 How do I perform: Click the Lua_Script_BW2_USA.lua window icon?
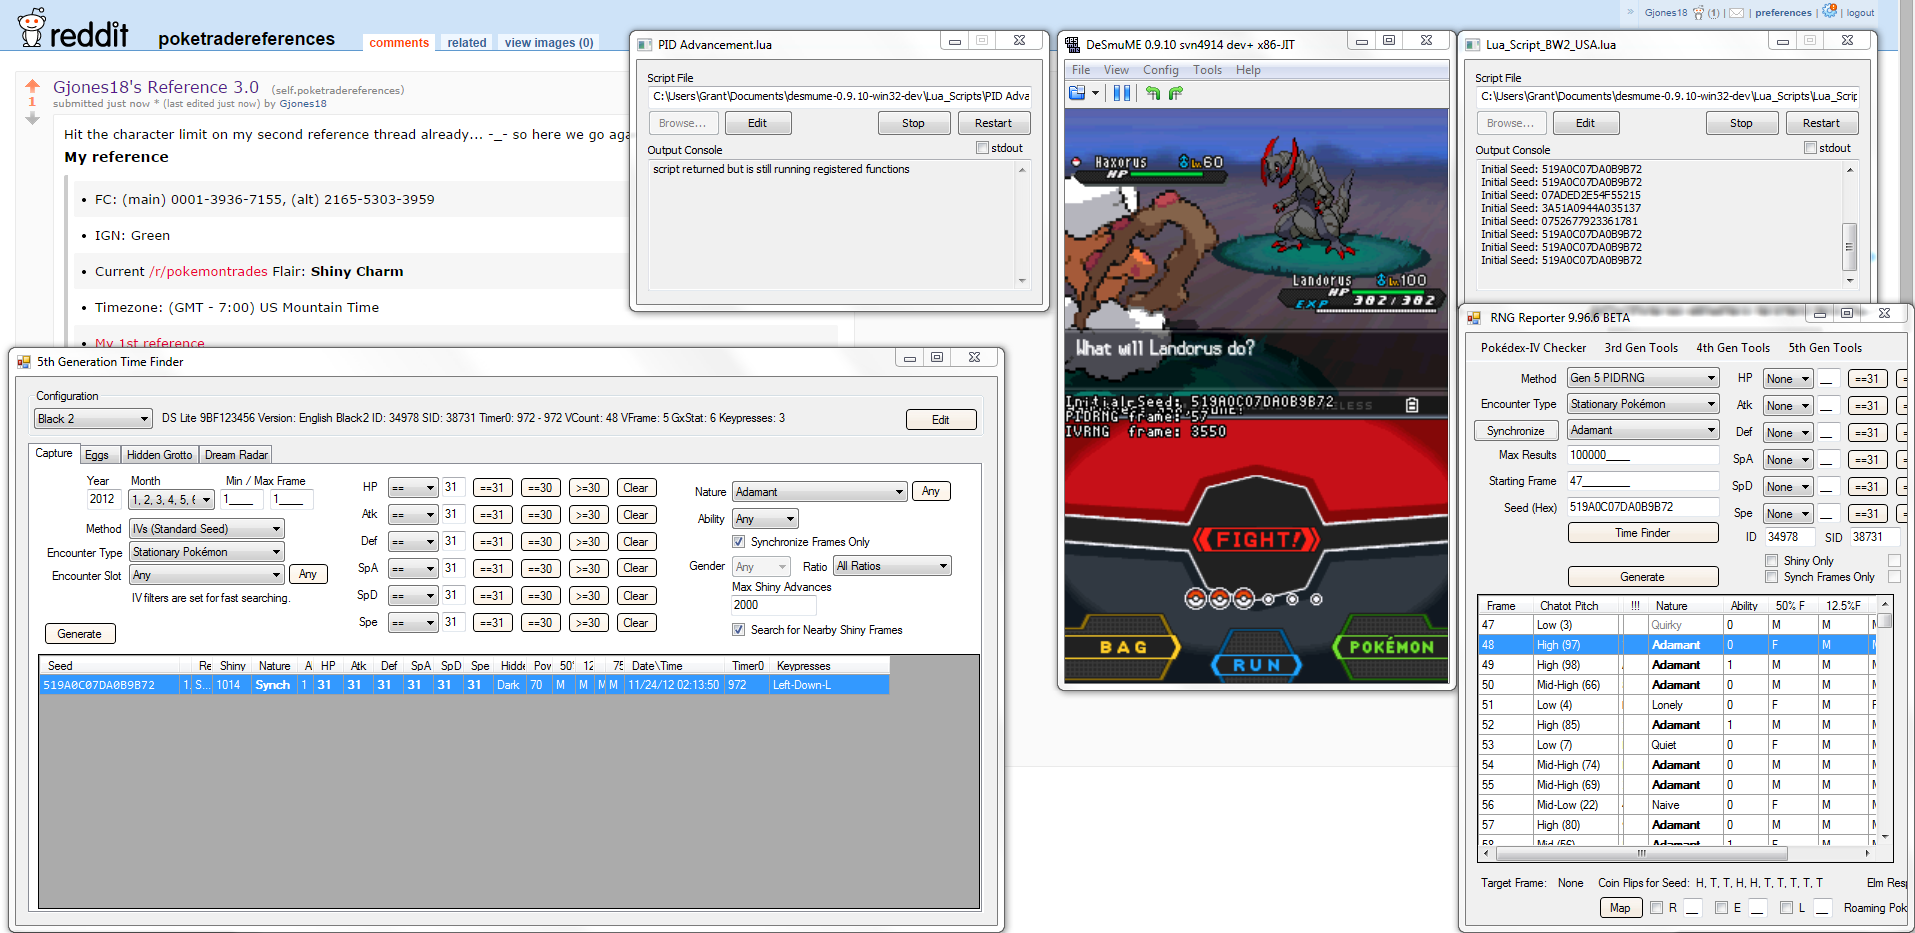coord(1472,45)
